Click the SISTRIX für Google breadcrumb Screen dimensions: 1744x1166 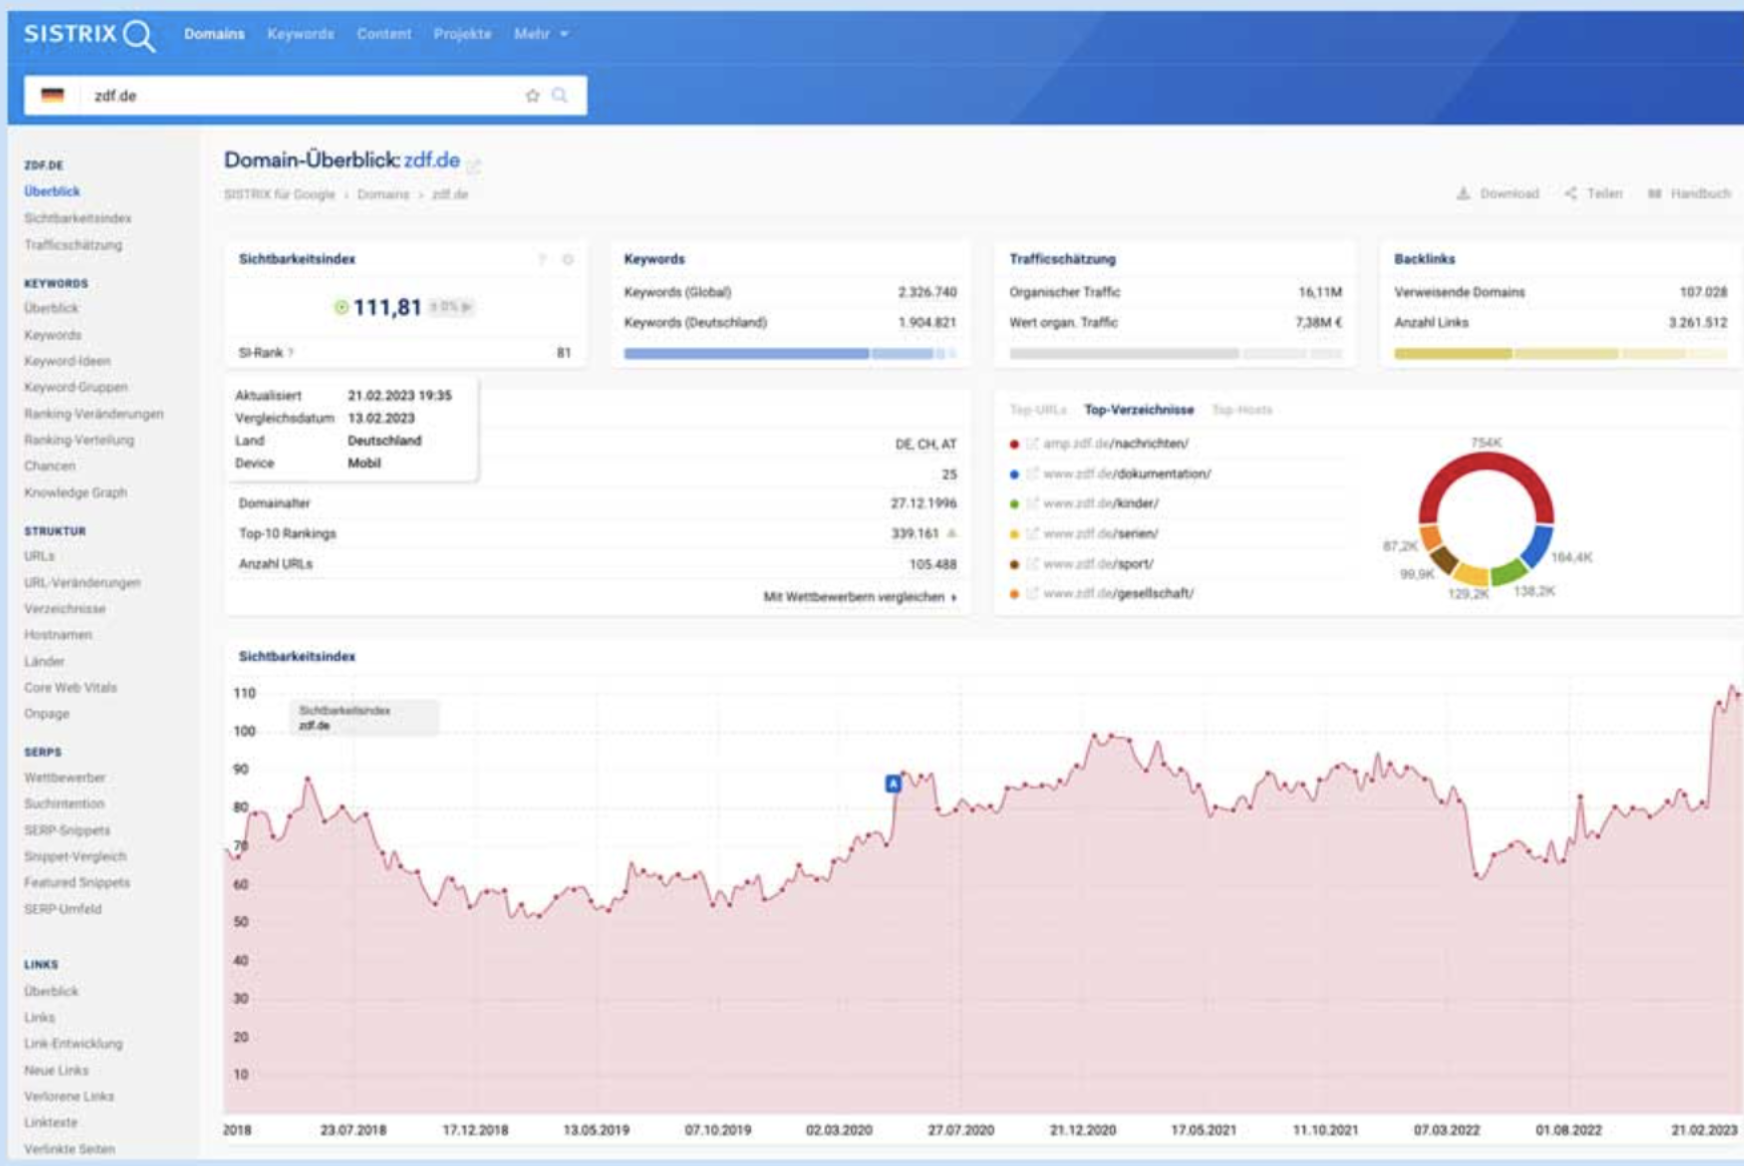pyautogui.click(x=280, y=195)
